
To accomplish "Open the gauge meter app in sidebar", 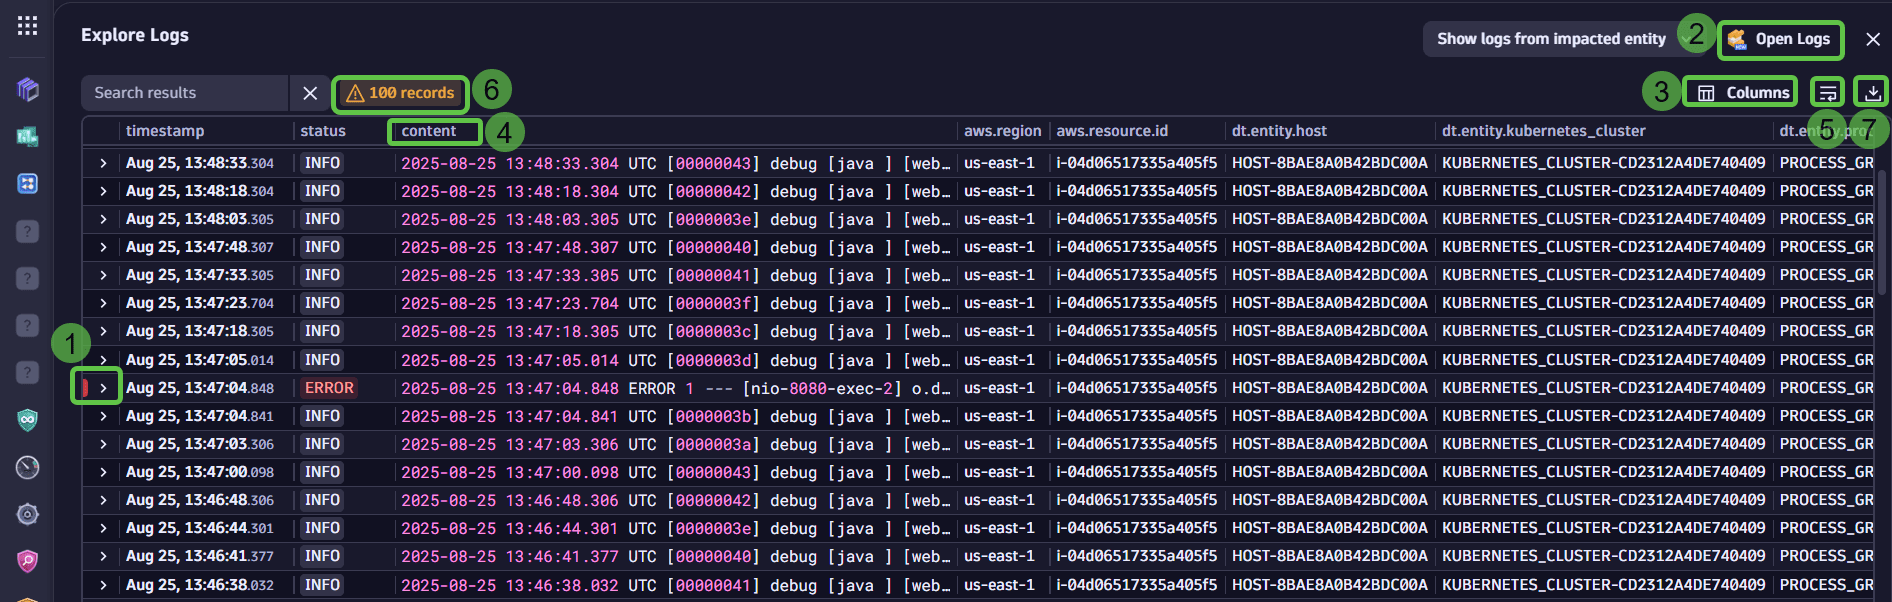I will [28, 467].
